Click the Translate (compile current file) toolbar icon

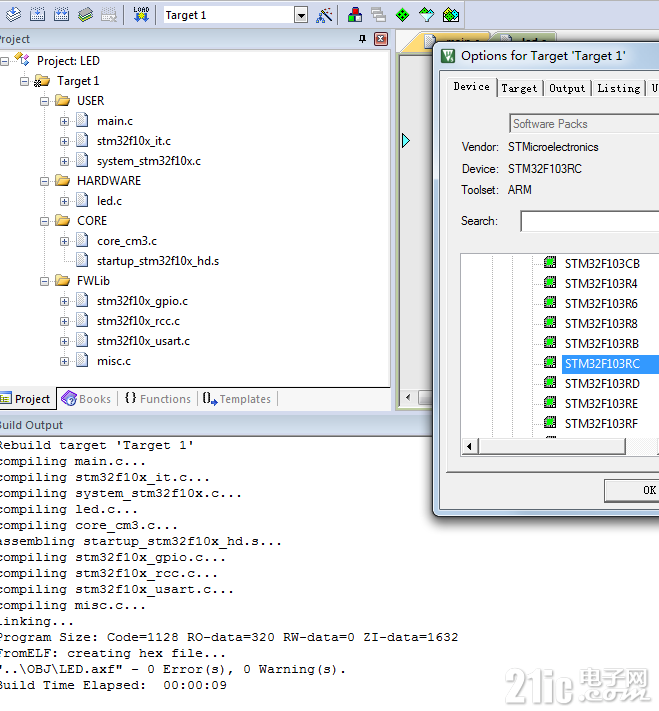13,15
